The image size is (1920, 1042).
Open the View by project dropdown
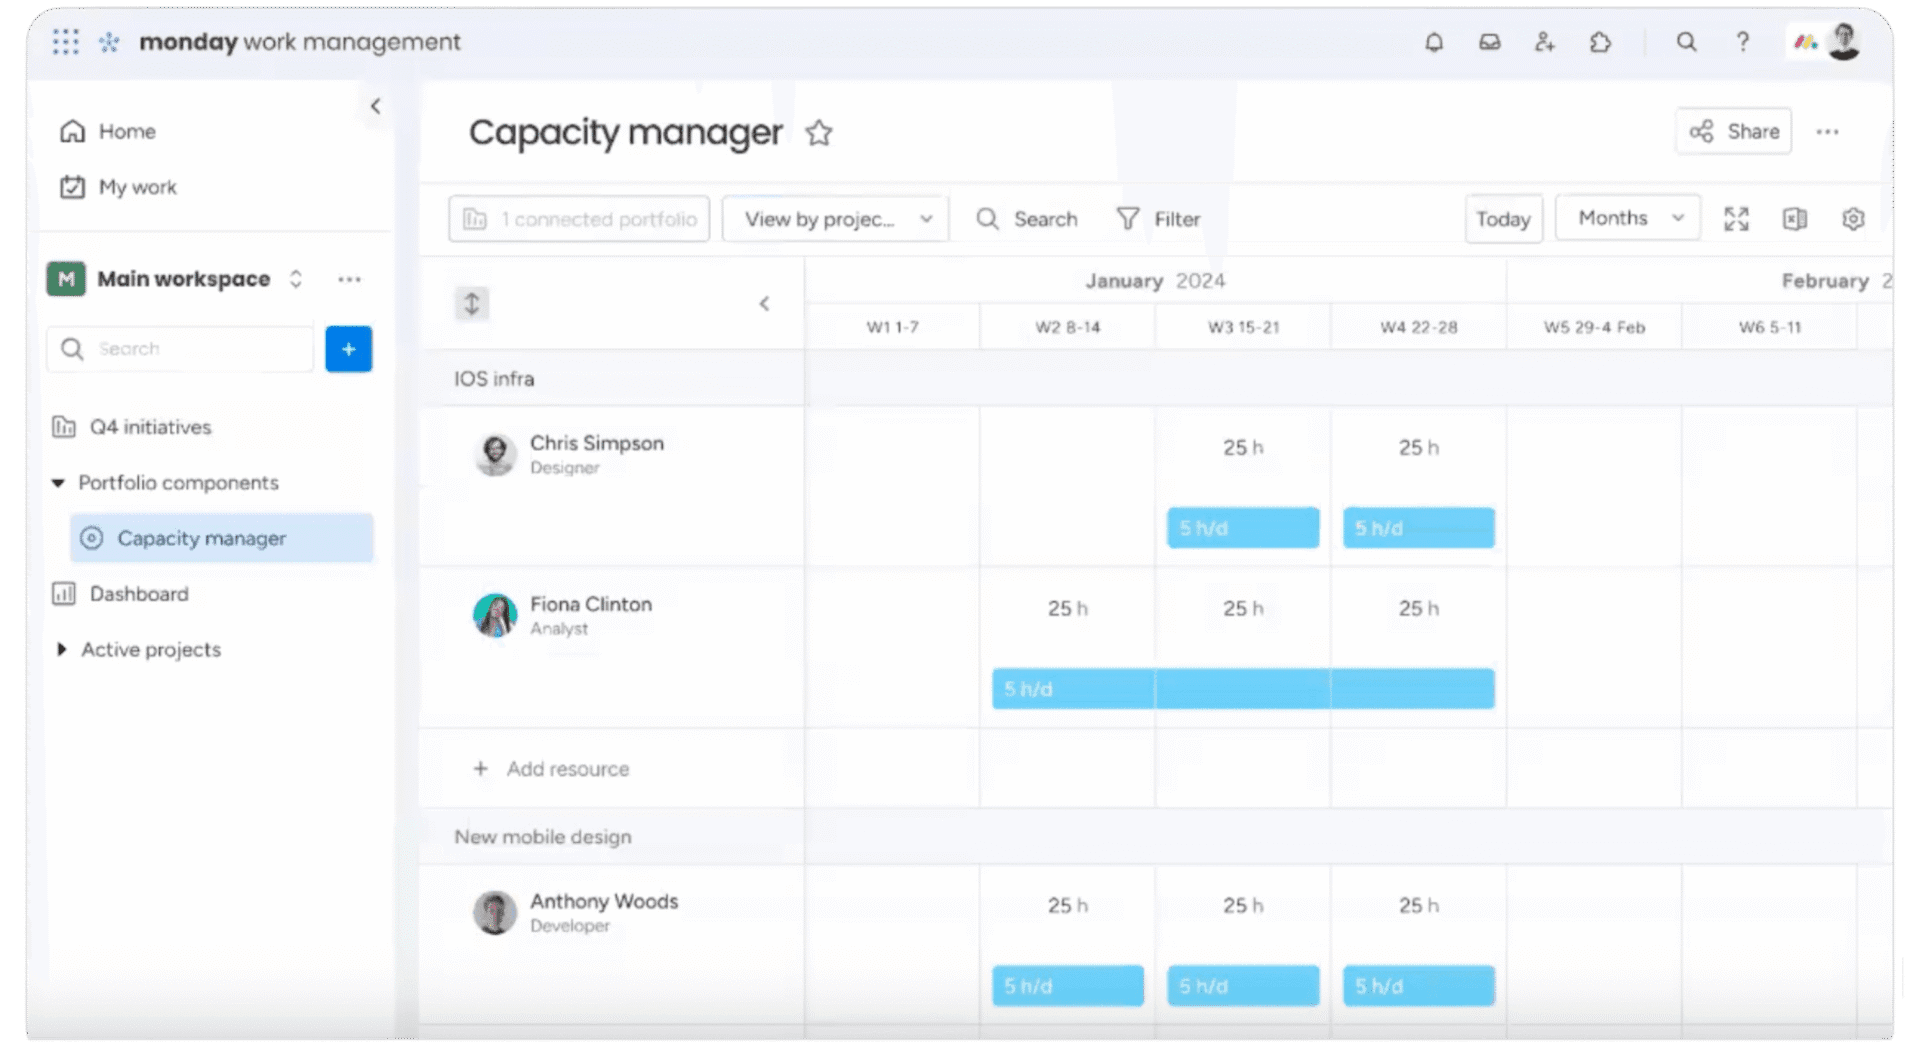pyautogui.click(x=834, y=218)
